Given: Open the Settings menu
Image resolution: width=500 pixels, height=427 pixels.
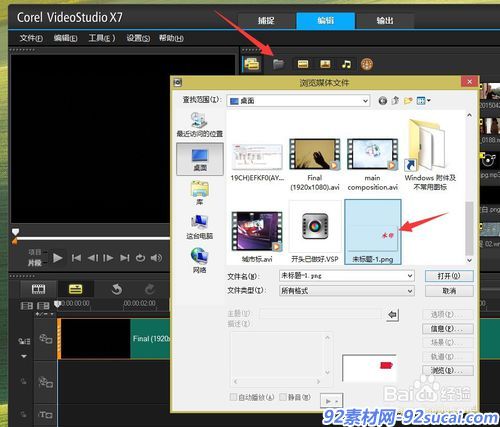Looking at the screenshot, I should tap(138, 38).
